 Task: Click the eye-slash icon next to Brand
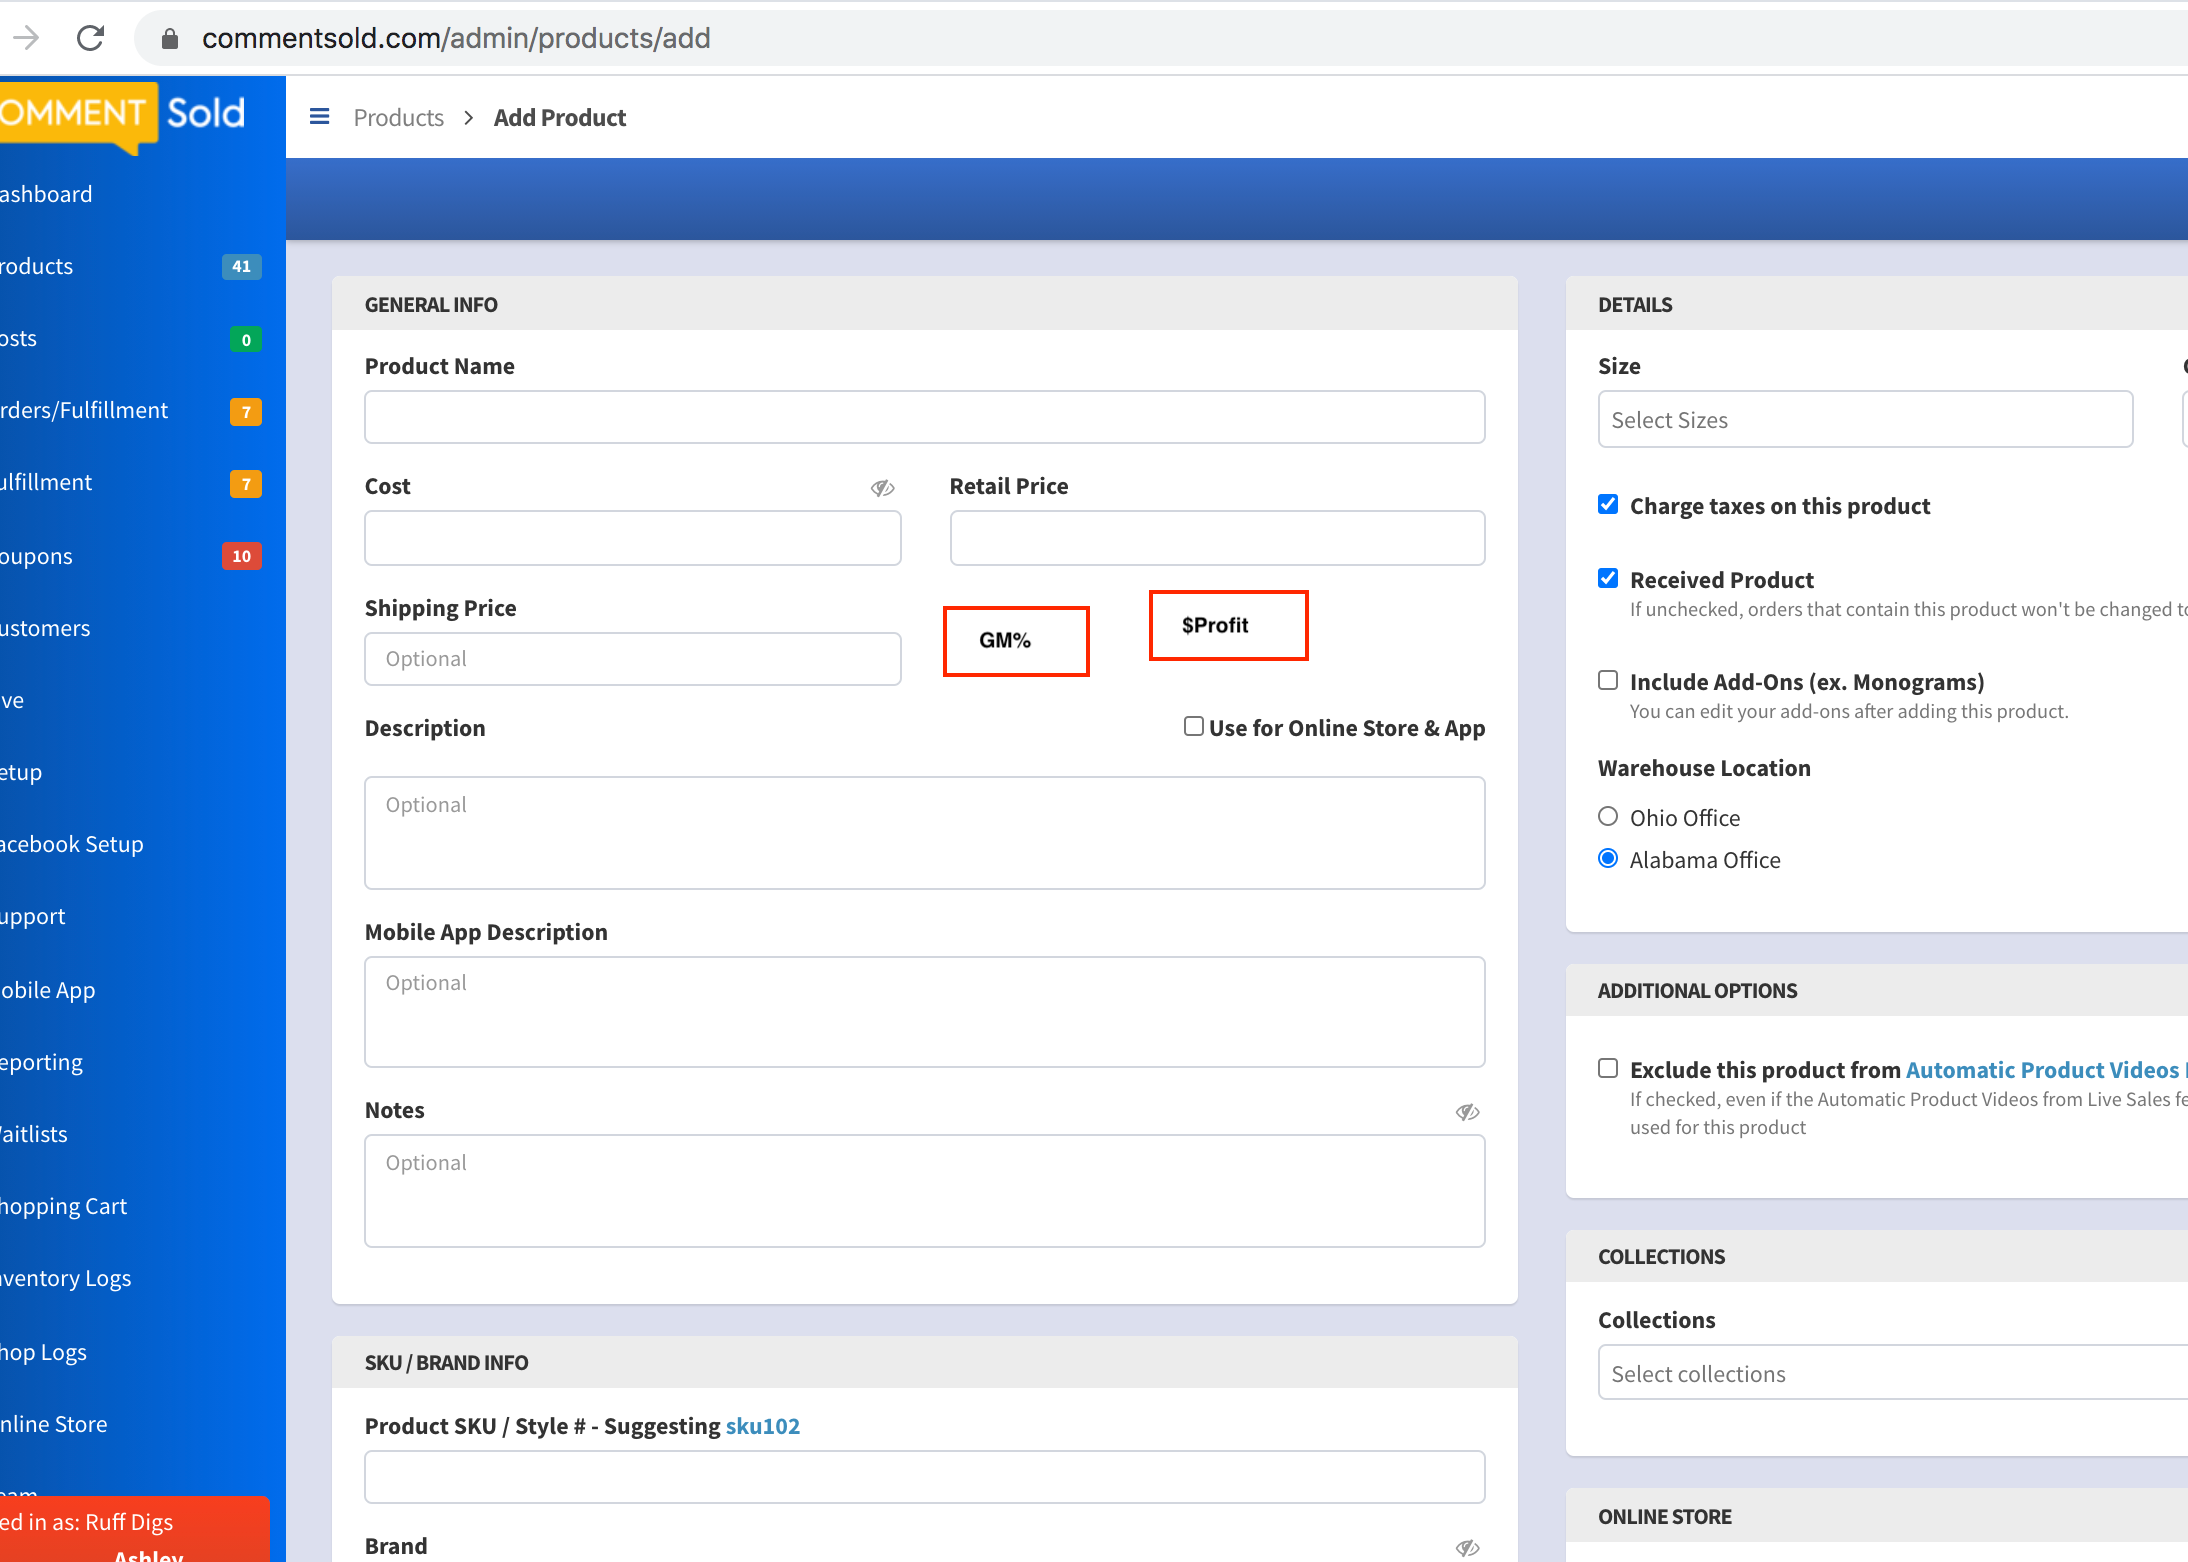(x=1467, y=1548)
